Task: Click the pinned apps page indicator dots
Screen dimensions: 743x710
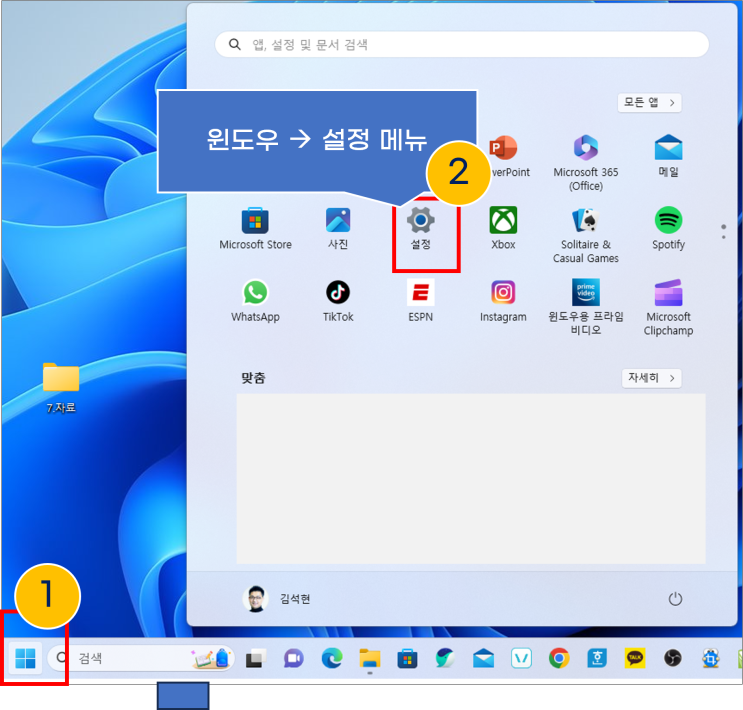Action: coord(723,231)
